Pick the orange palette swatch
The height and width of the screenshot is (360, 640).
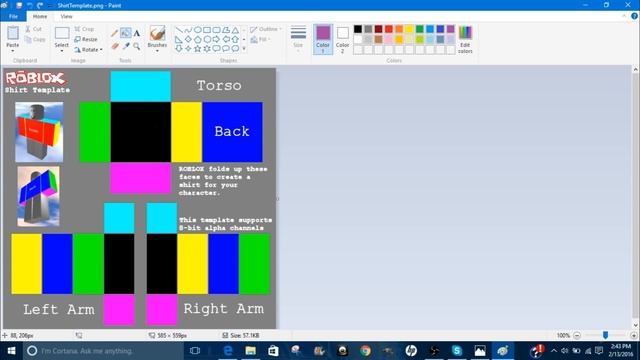pyautogui.click(x=399, y=29)
